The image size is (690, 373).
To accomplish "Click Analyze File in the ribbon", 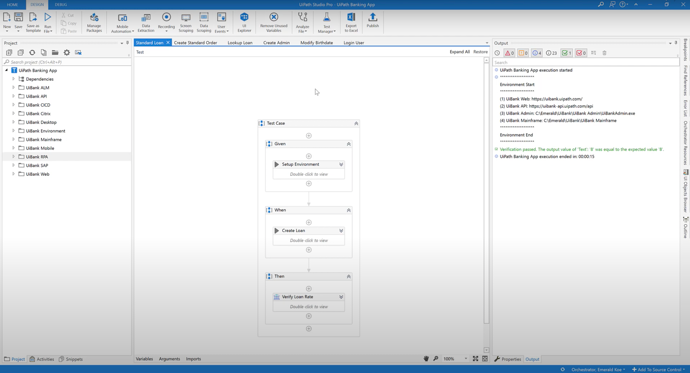I will (302, 22).
